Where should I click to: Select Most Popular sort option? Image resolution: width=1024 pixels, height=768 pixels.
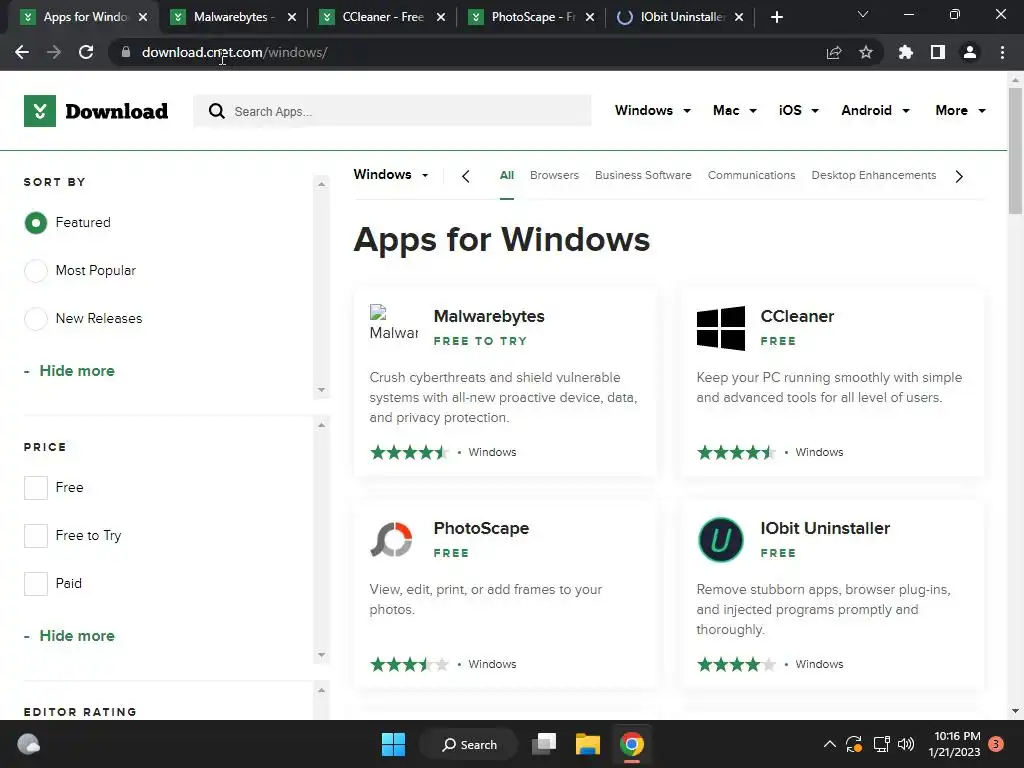(36, 270)
